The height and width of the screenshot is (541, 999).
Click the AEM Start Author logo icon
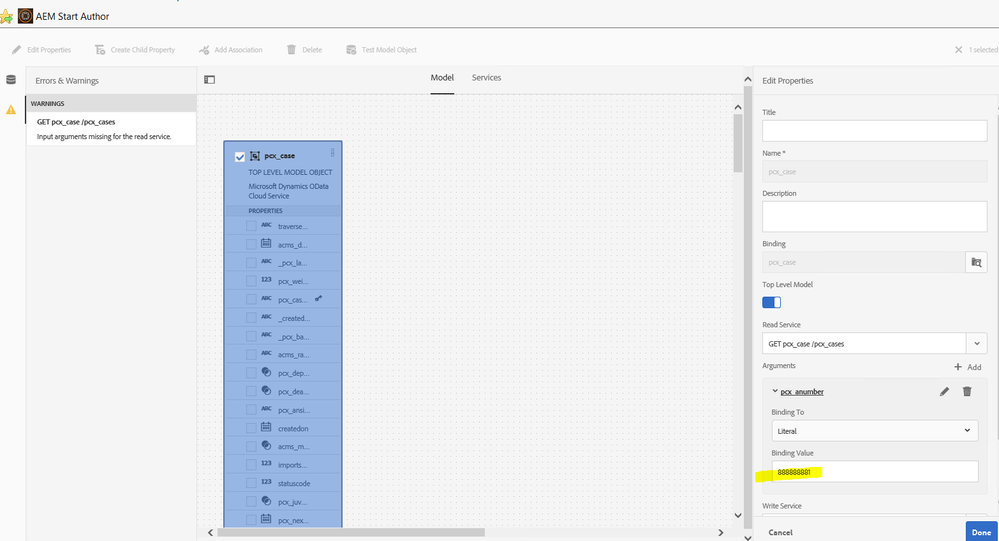pyautogui.click(x=25, y=16)
